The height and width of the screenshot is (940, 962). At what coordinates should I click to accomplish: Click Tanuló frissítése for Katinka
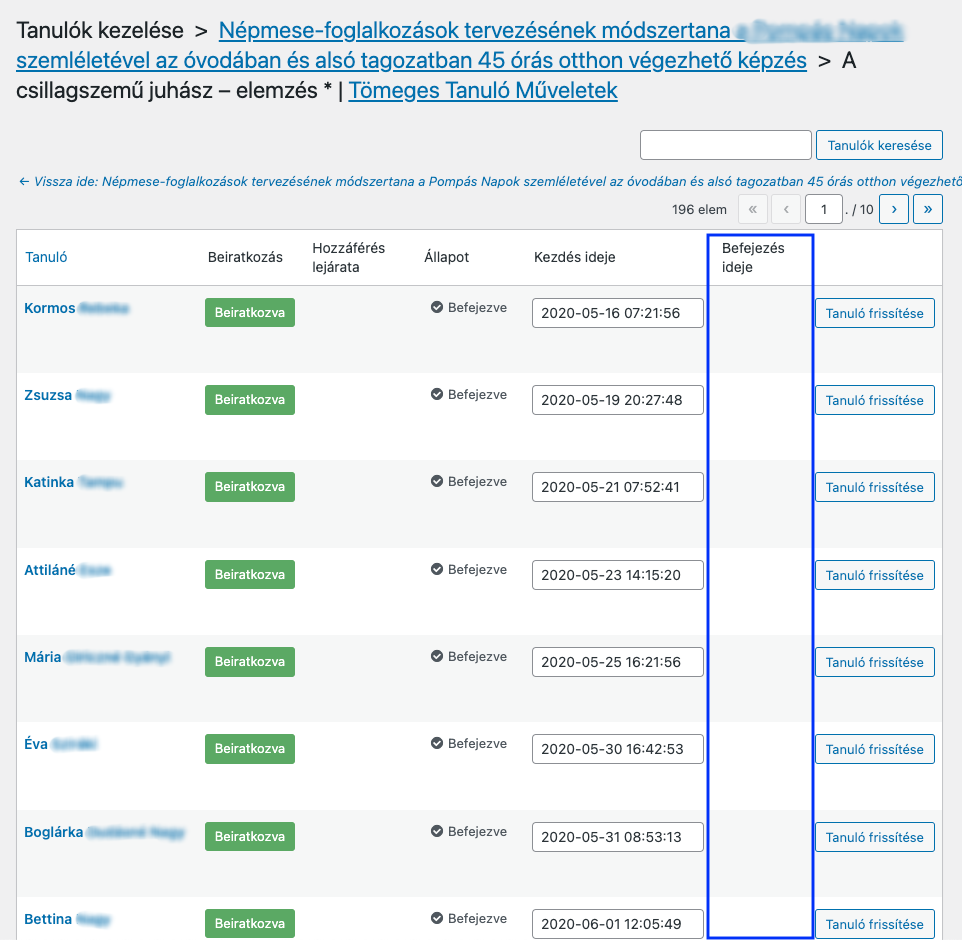click(x=874, y=487)
